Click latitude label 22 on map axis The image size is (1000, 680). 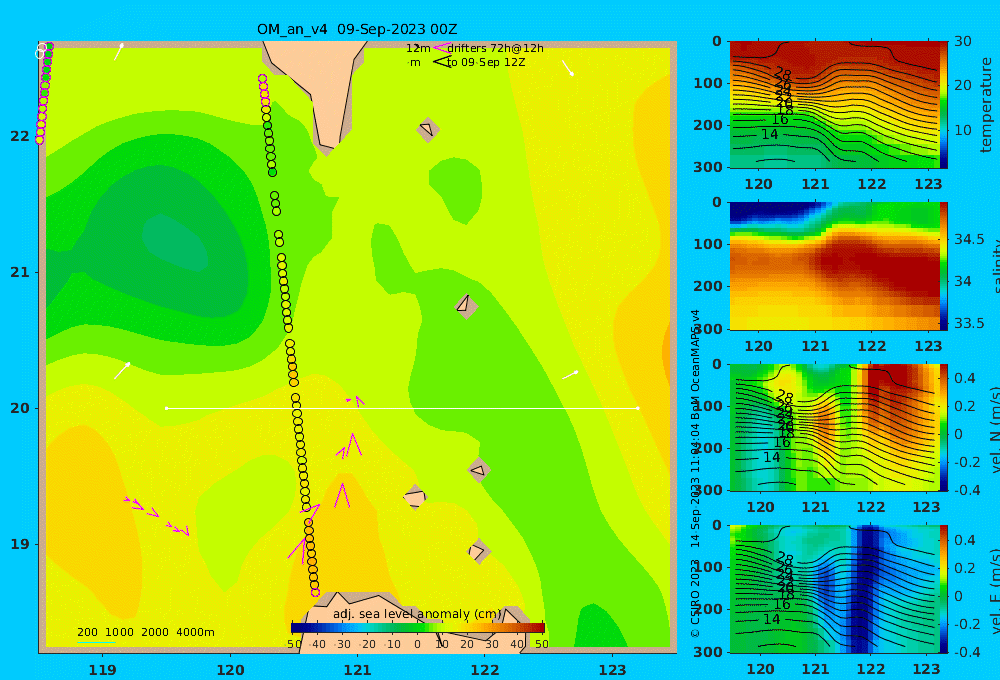(x=20, y=136)
